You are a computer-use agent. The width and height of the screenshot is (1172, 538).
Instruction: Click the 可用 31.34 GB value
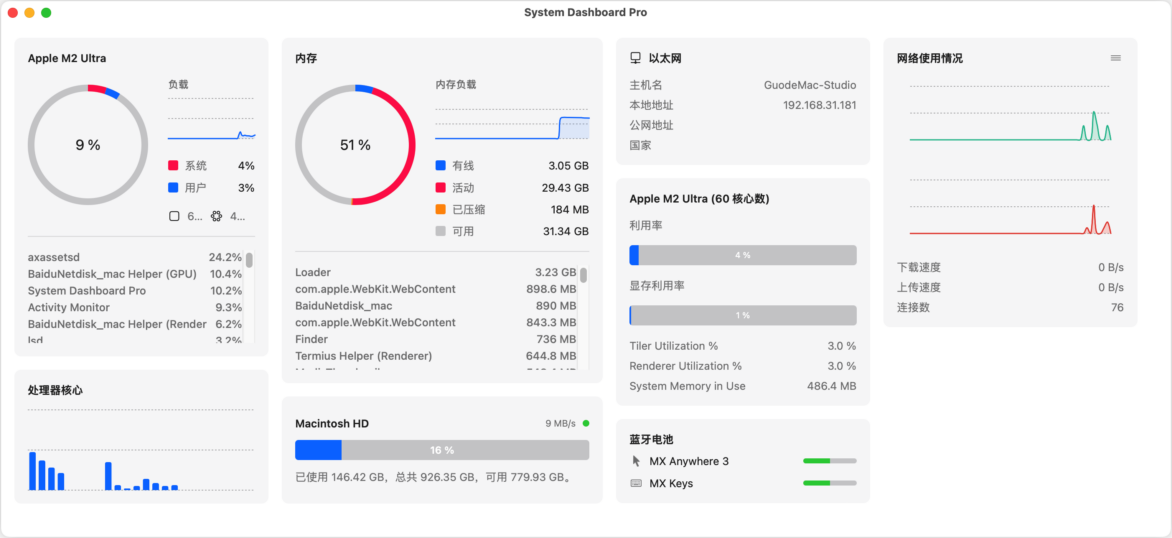pyautogui.click(x=566, y=232)
